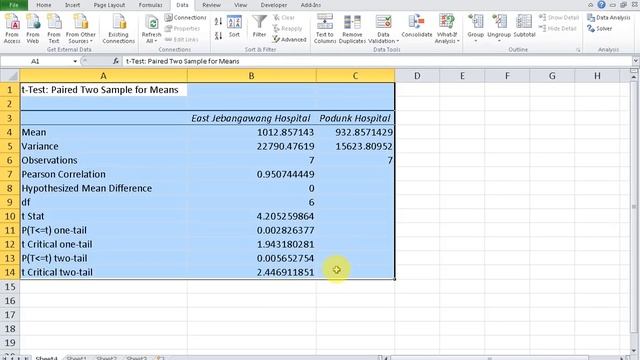Switch to Formulas tab
The height and width of the screenshot is (360, 640).
pyautogui.click(x=150, y=5)
